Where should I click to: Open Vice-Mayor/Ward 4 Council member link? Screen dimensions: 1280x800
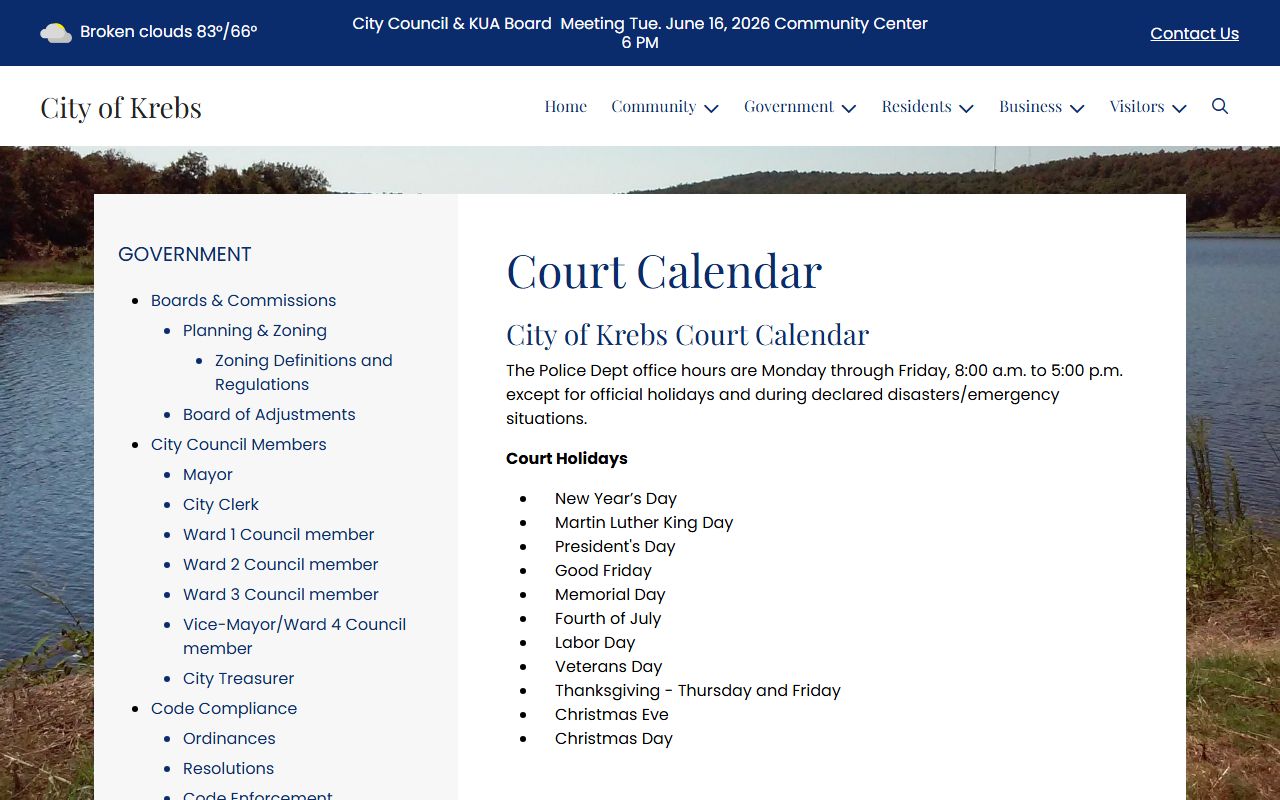(x=294, y=636)
